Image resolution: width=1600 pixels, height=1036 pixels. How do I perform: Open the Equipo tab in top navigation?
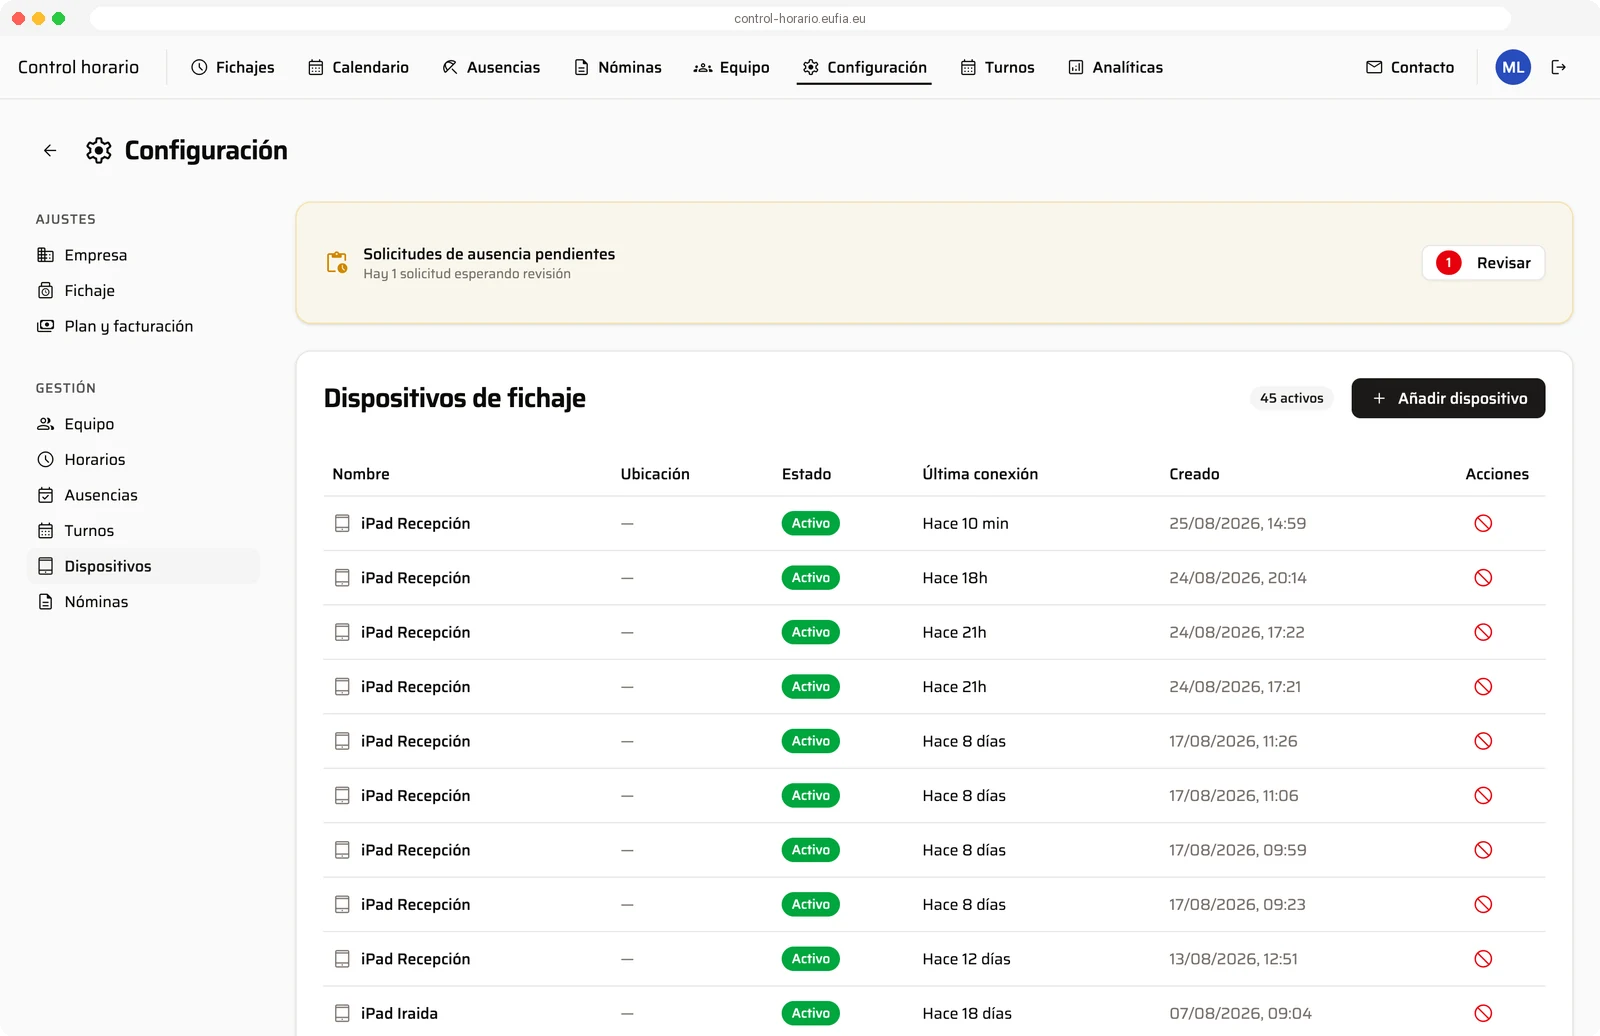click(731, 67)
